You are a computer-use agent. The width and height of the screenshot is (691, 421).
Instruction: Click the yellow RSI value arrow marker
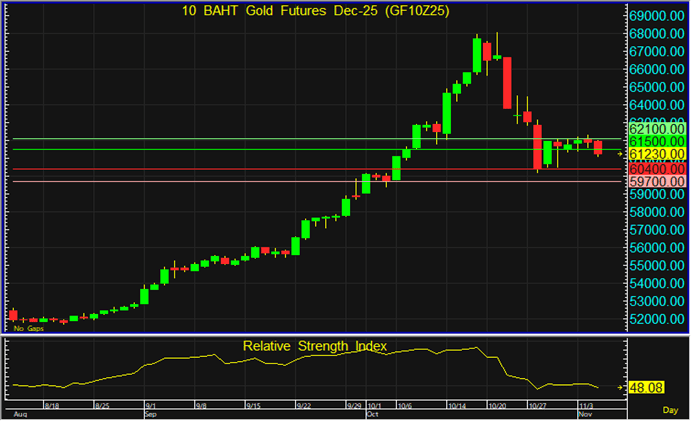pos(620,387)
